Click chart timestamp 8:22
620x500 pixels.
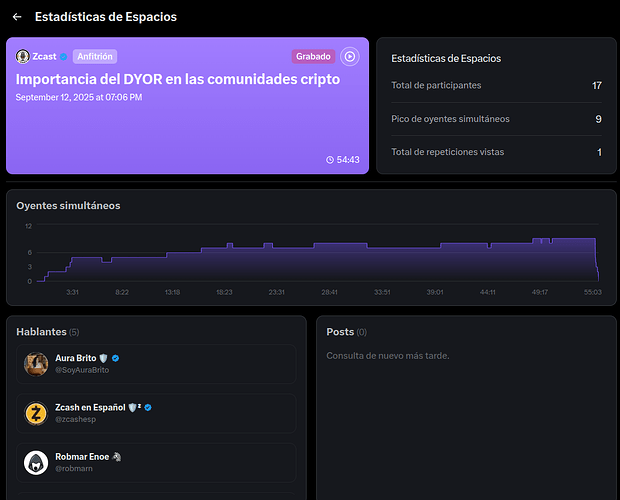coord(122,292)
